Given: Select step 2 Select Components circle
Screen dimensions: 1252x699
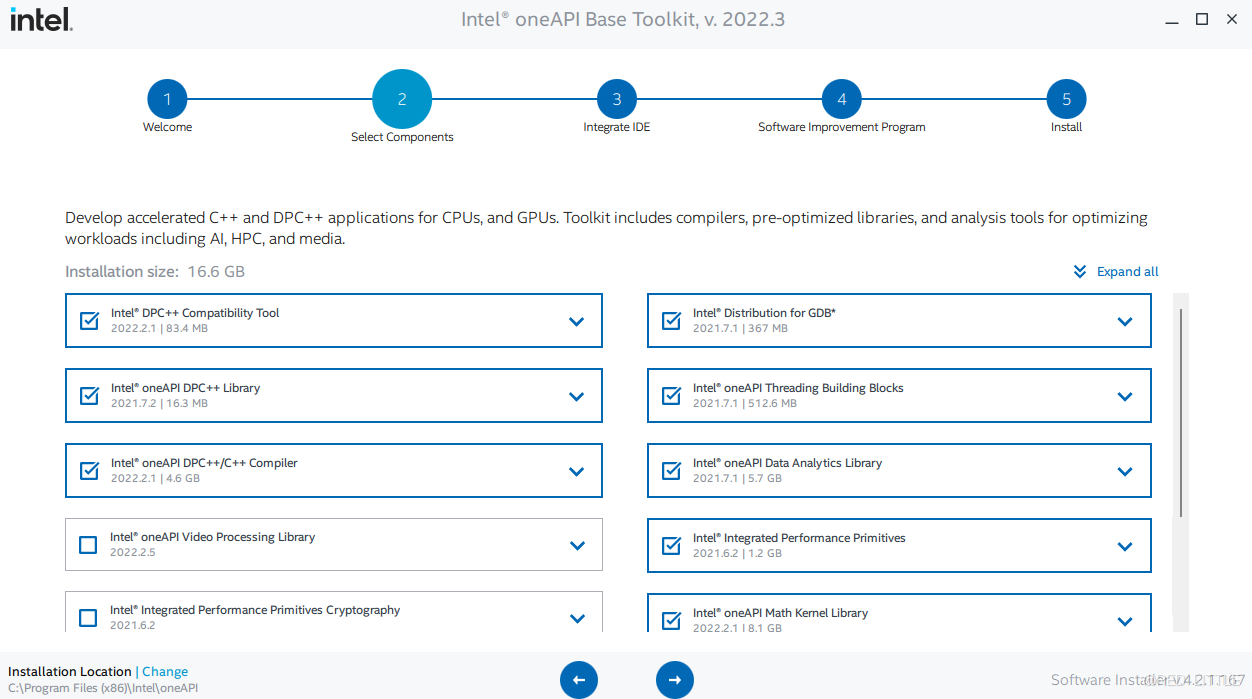Looking at the screenshot, I should 402,99.
